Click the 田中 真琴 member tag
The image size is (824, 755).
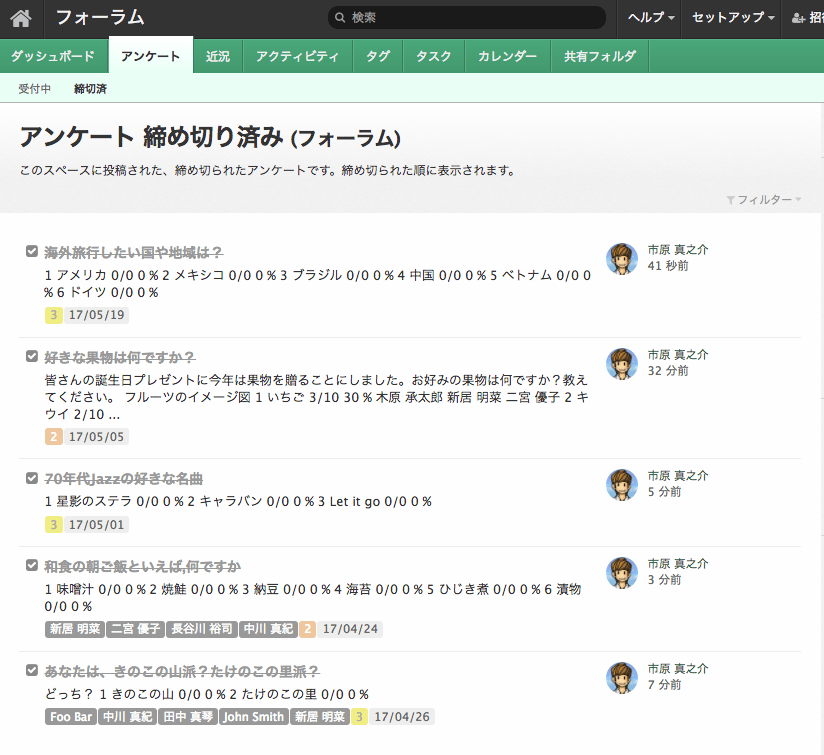point(188,717)
